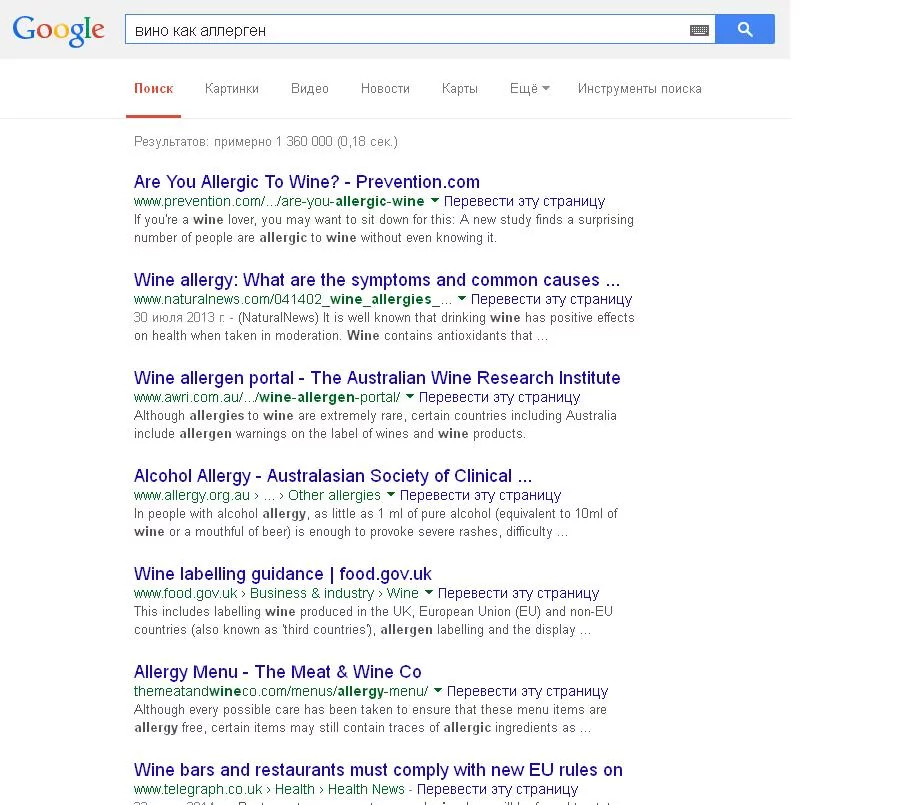Click snippet text 'If you're a wine lover'
The height and width of the screenshot is (805, 912).
point(195,219)
